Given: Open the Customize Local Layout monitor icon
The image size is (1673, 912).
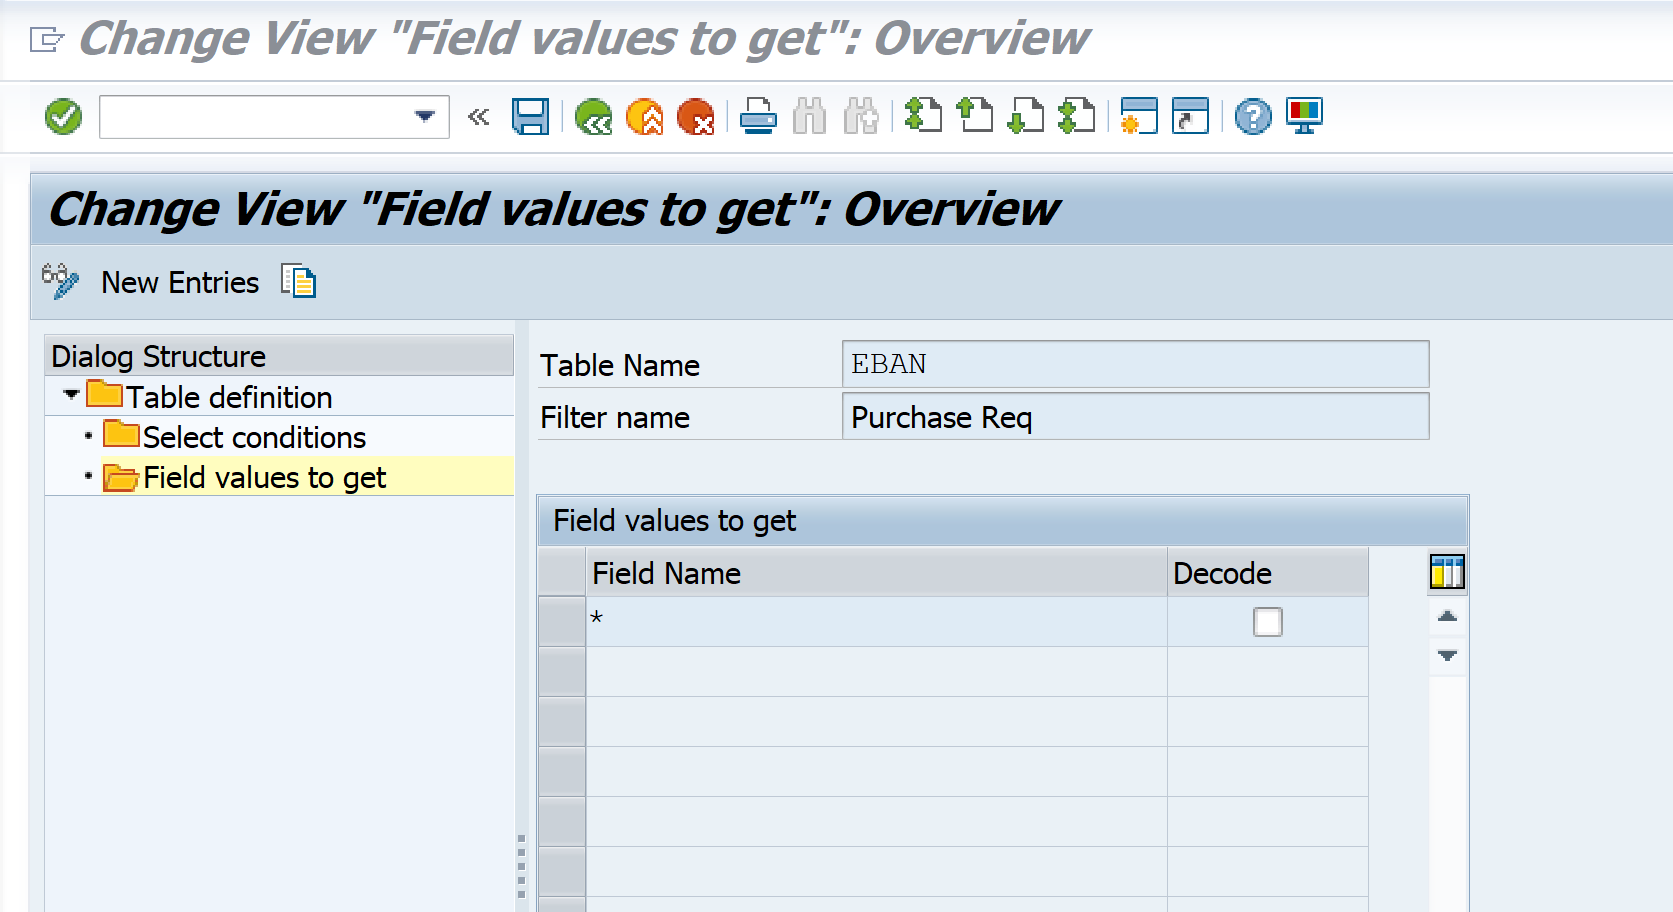Looking at the screenshot, I should point(1304,117).
